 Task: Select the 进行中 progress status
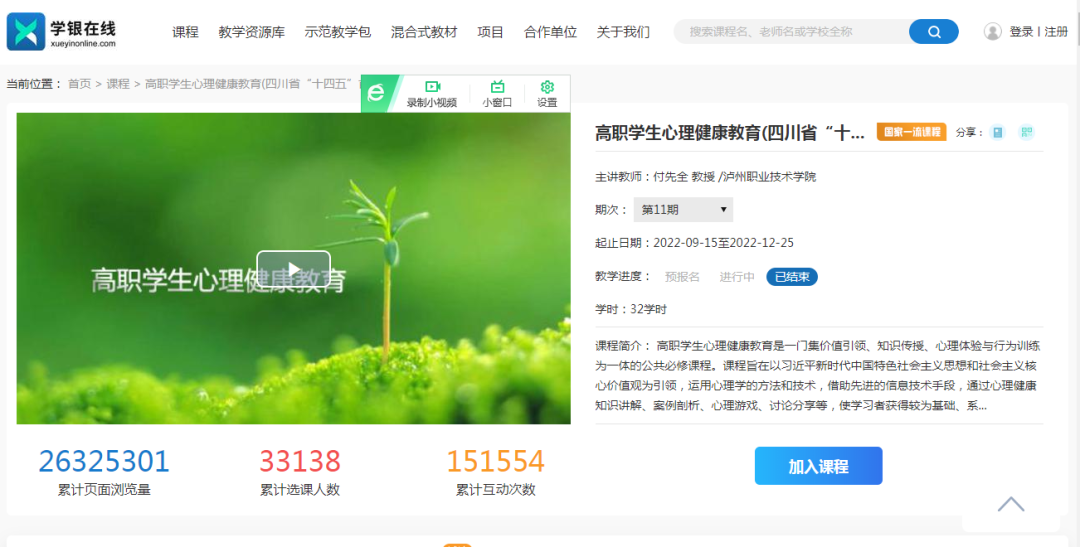coord(737,277)
